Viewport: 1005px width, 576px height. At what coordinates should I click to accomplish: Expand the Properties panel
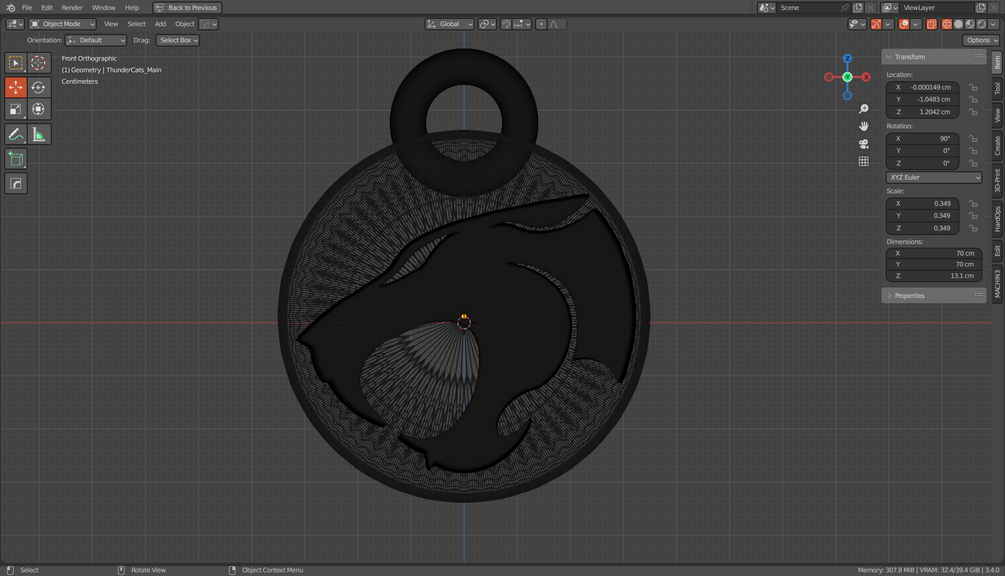(x=933, y=295)
